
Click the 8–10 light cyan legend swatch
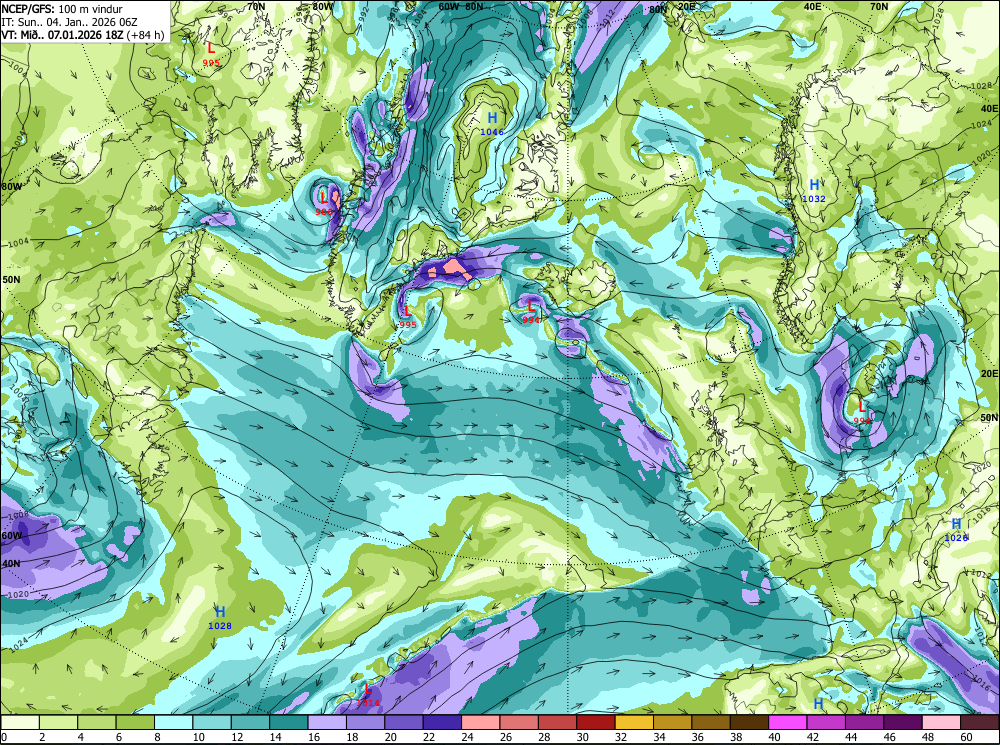[173, 722]
